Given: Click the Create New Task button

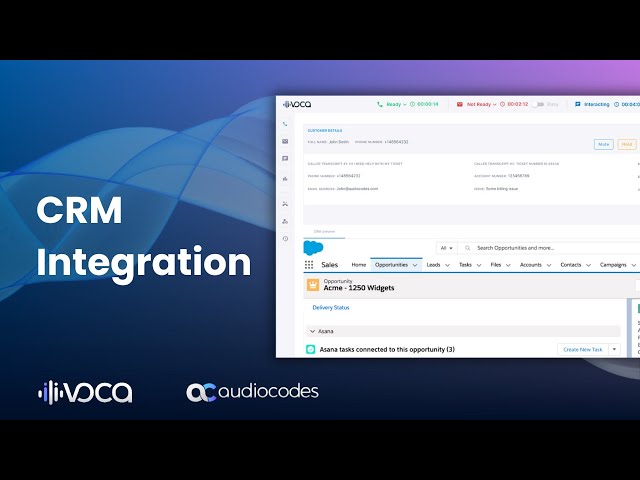Looking at the screenshot, I should pos(582,349).
